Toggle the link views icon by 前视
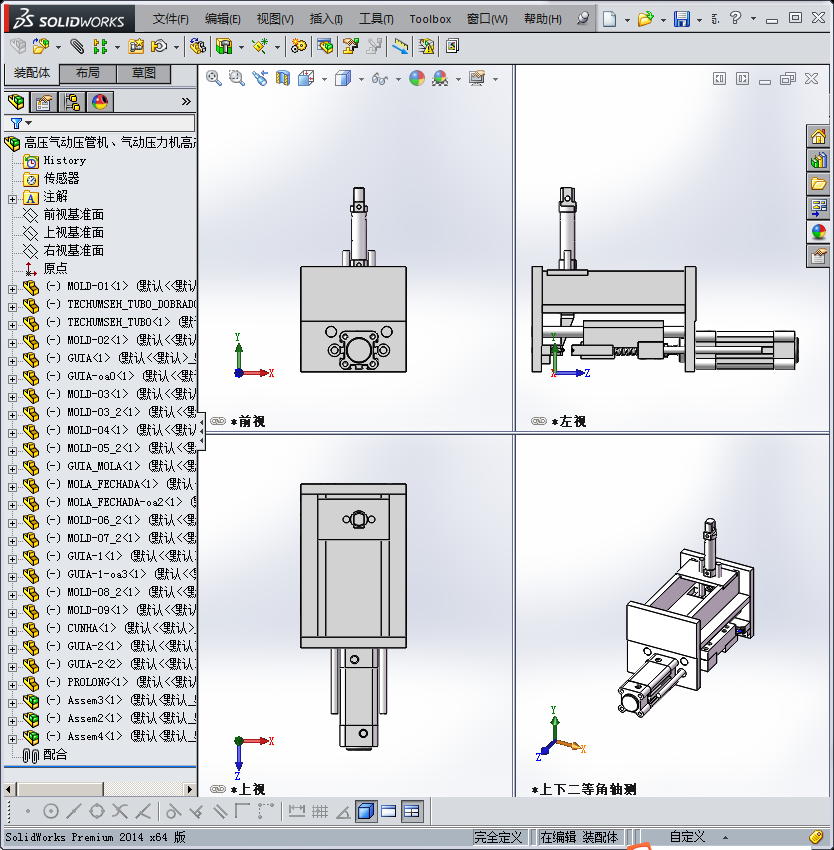This screenshot has height=850, width=834. (217, 421)
